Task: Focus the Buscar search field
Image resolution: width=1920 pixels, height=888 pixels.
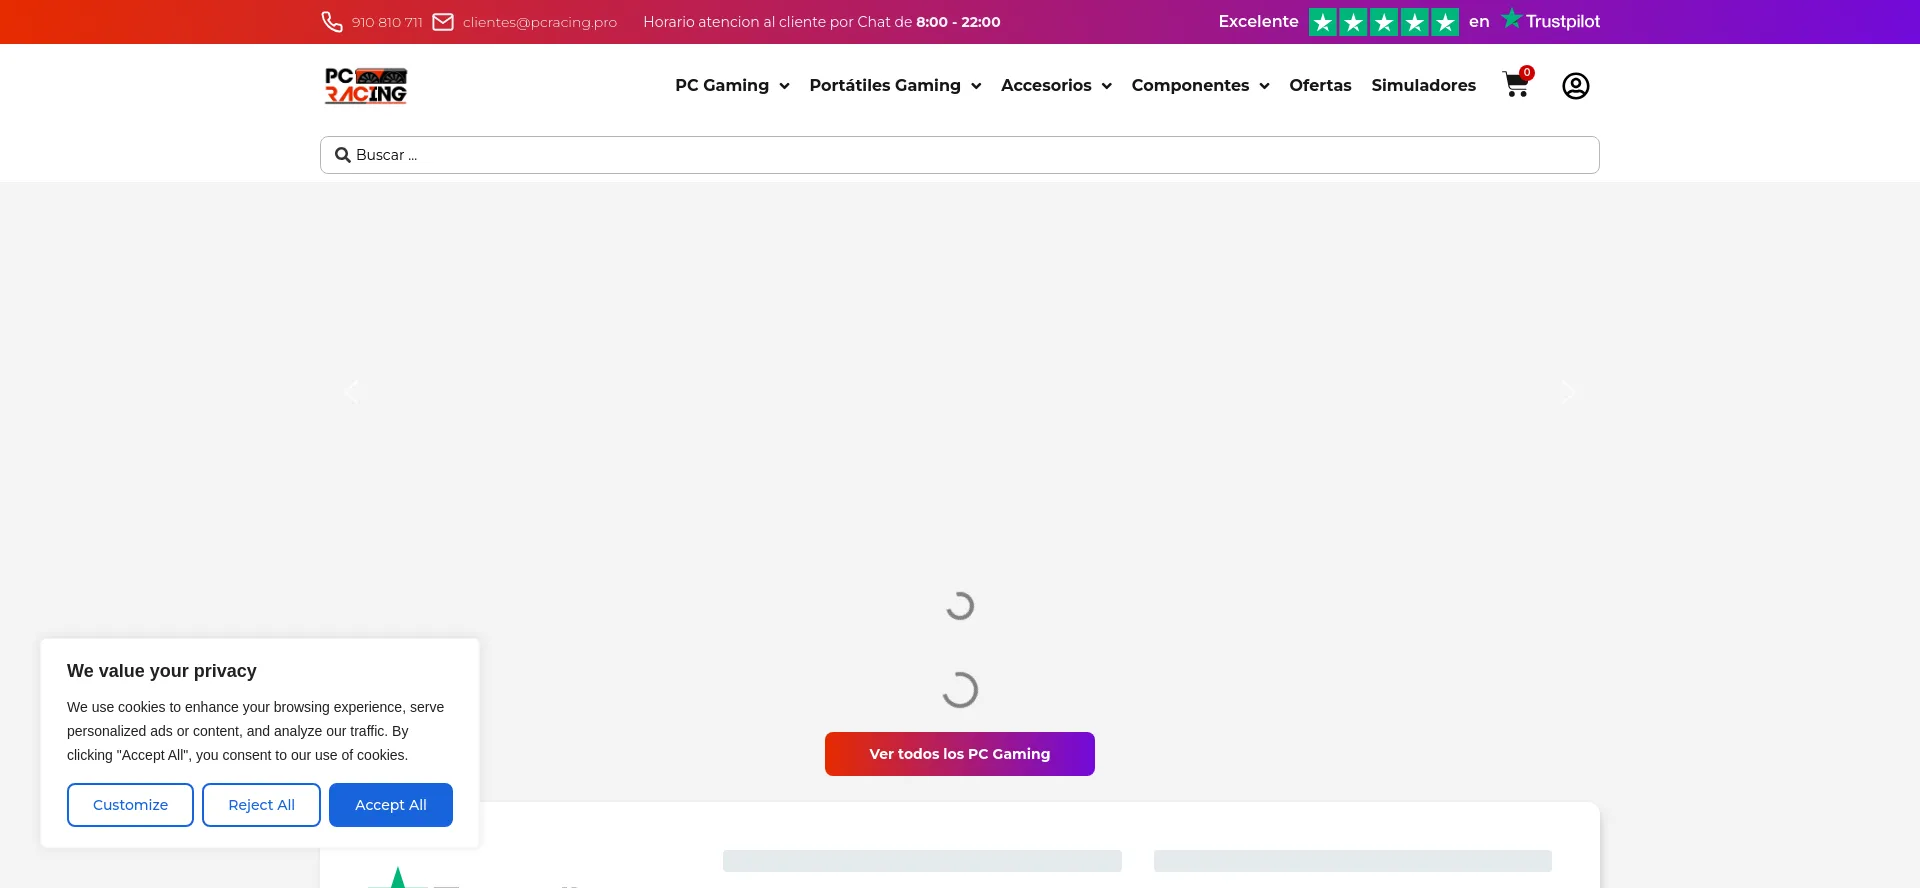Action: 960,155
